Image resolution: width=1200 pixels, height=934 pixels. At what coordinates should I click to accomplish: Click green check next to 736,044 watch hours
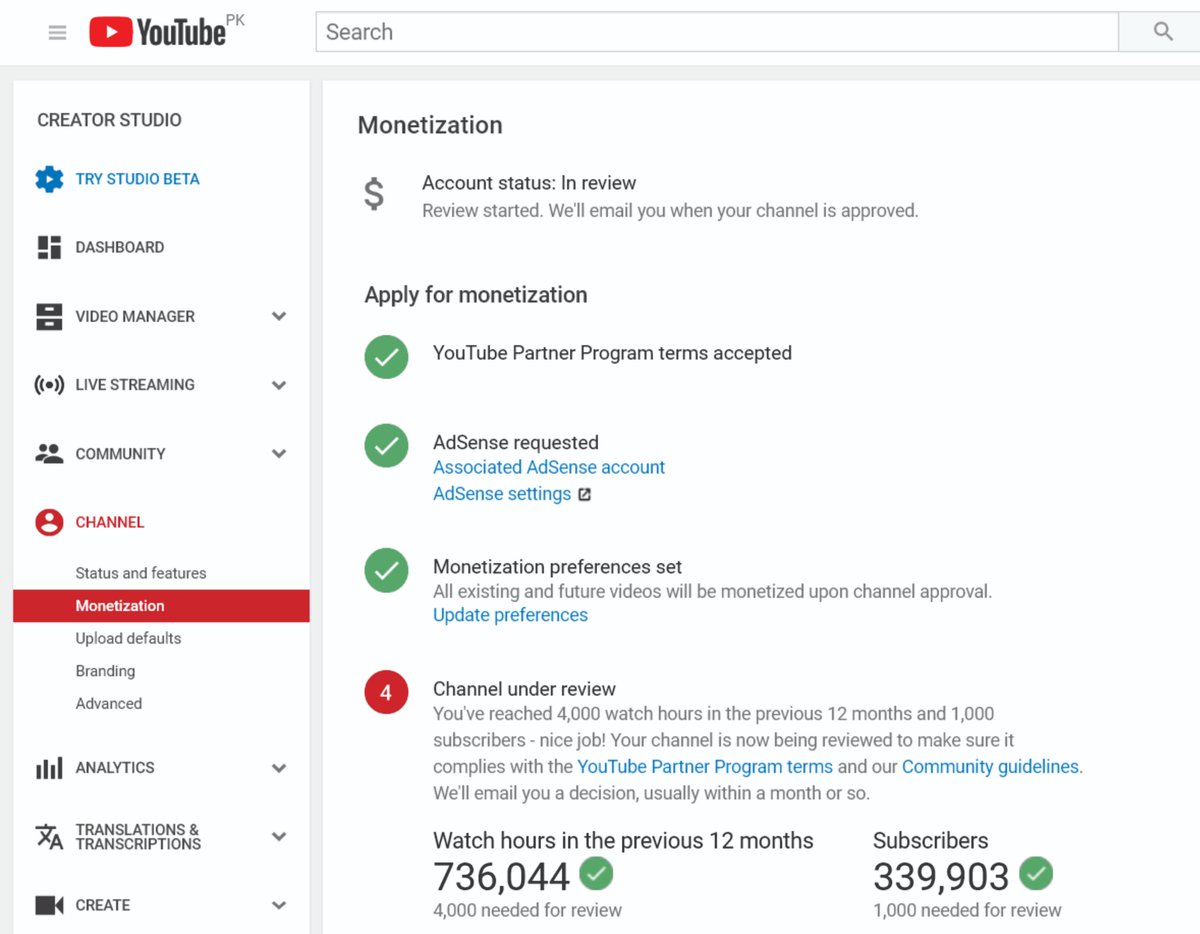[x=596, y=874]
